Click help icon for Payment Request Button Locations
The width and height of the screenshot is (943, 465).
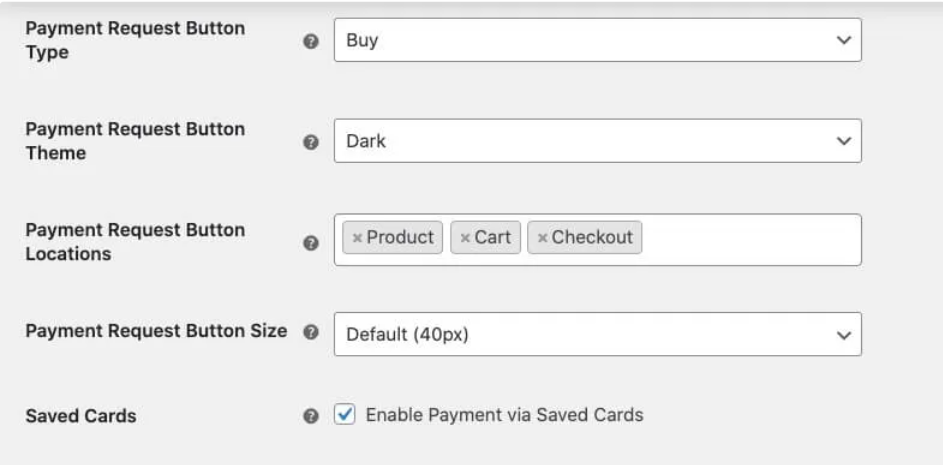(311, 243)
